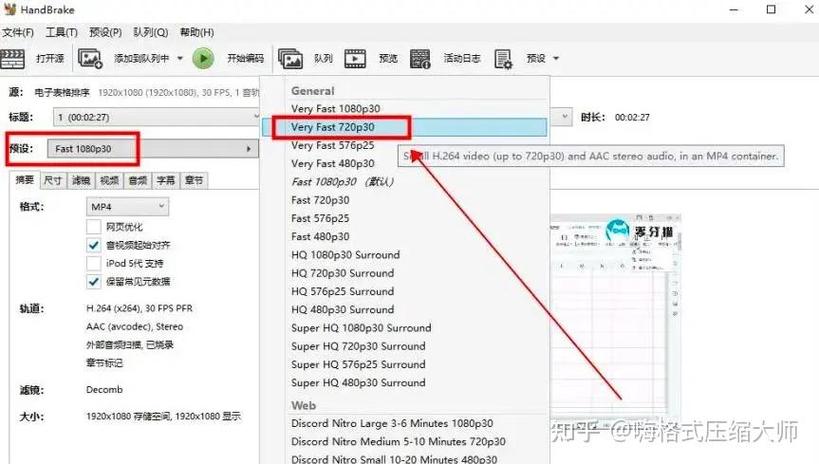Click the 开始编码 button label
The image size is (819, 464).
245,59
